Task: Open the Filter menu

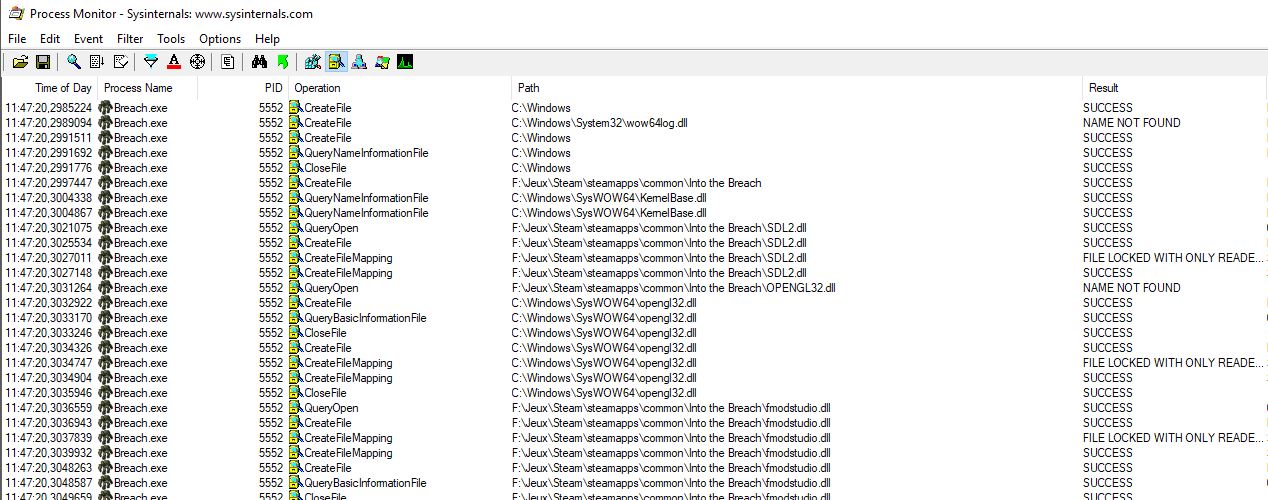Action: (x=130, y=39)
